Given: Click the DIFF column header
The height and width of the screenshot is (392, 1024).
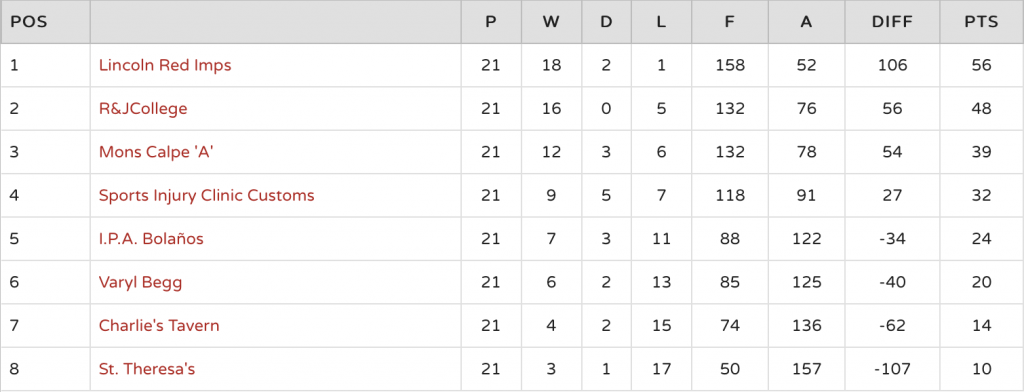Looking at the screenshot, I should click(892, 22).
